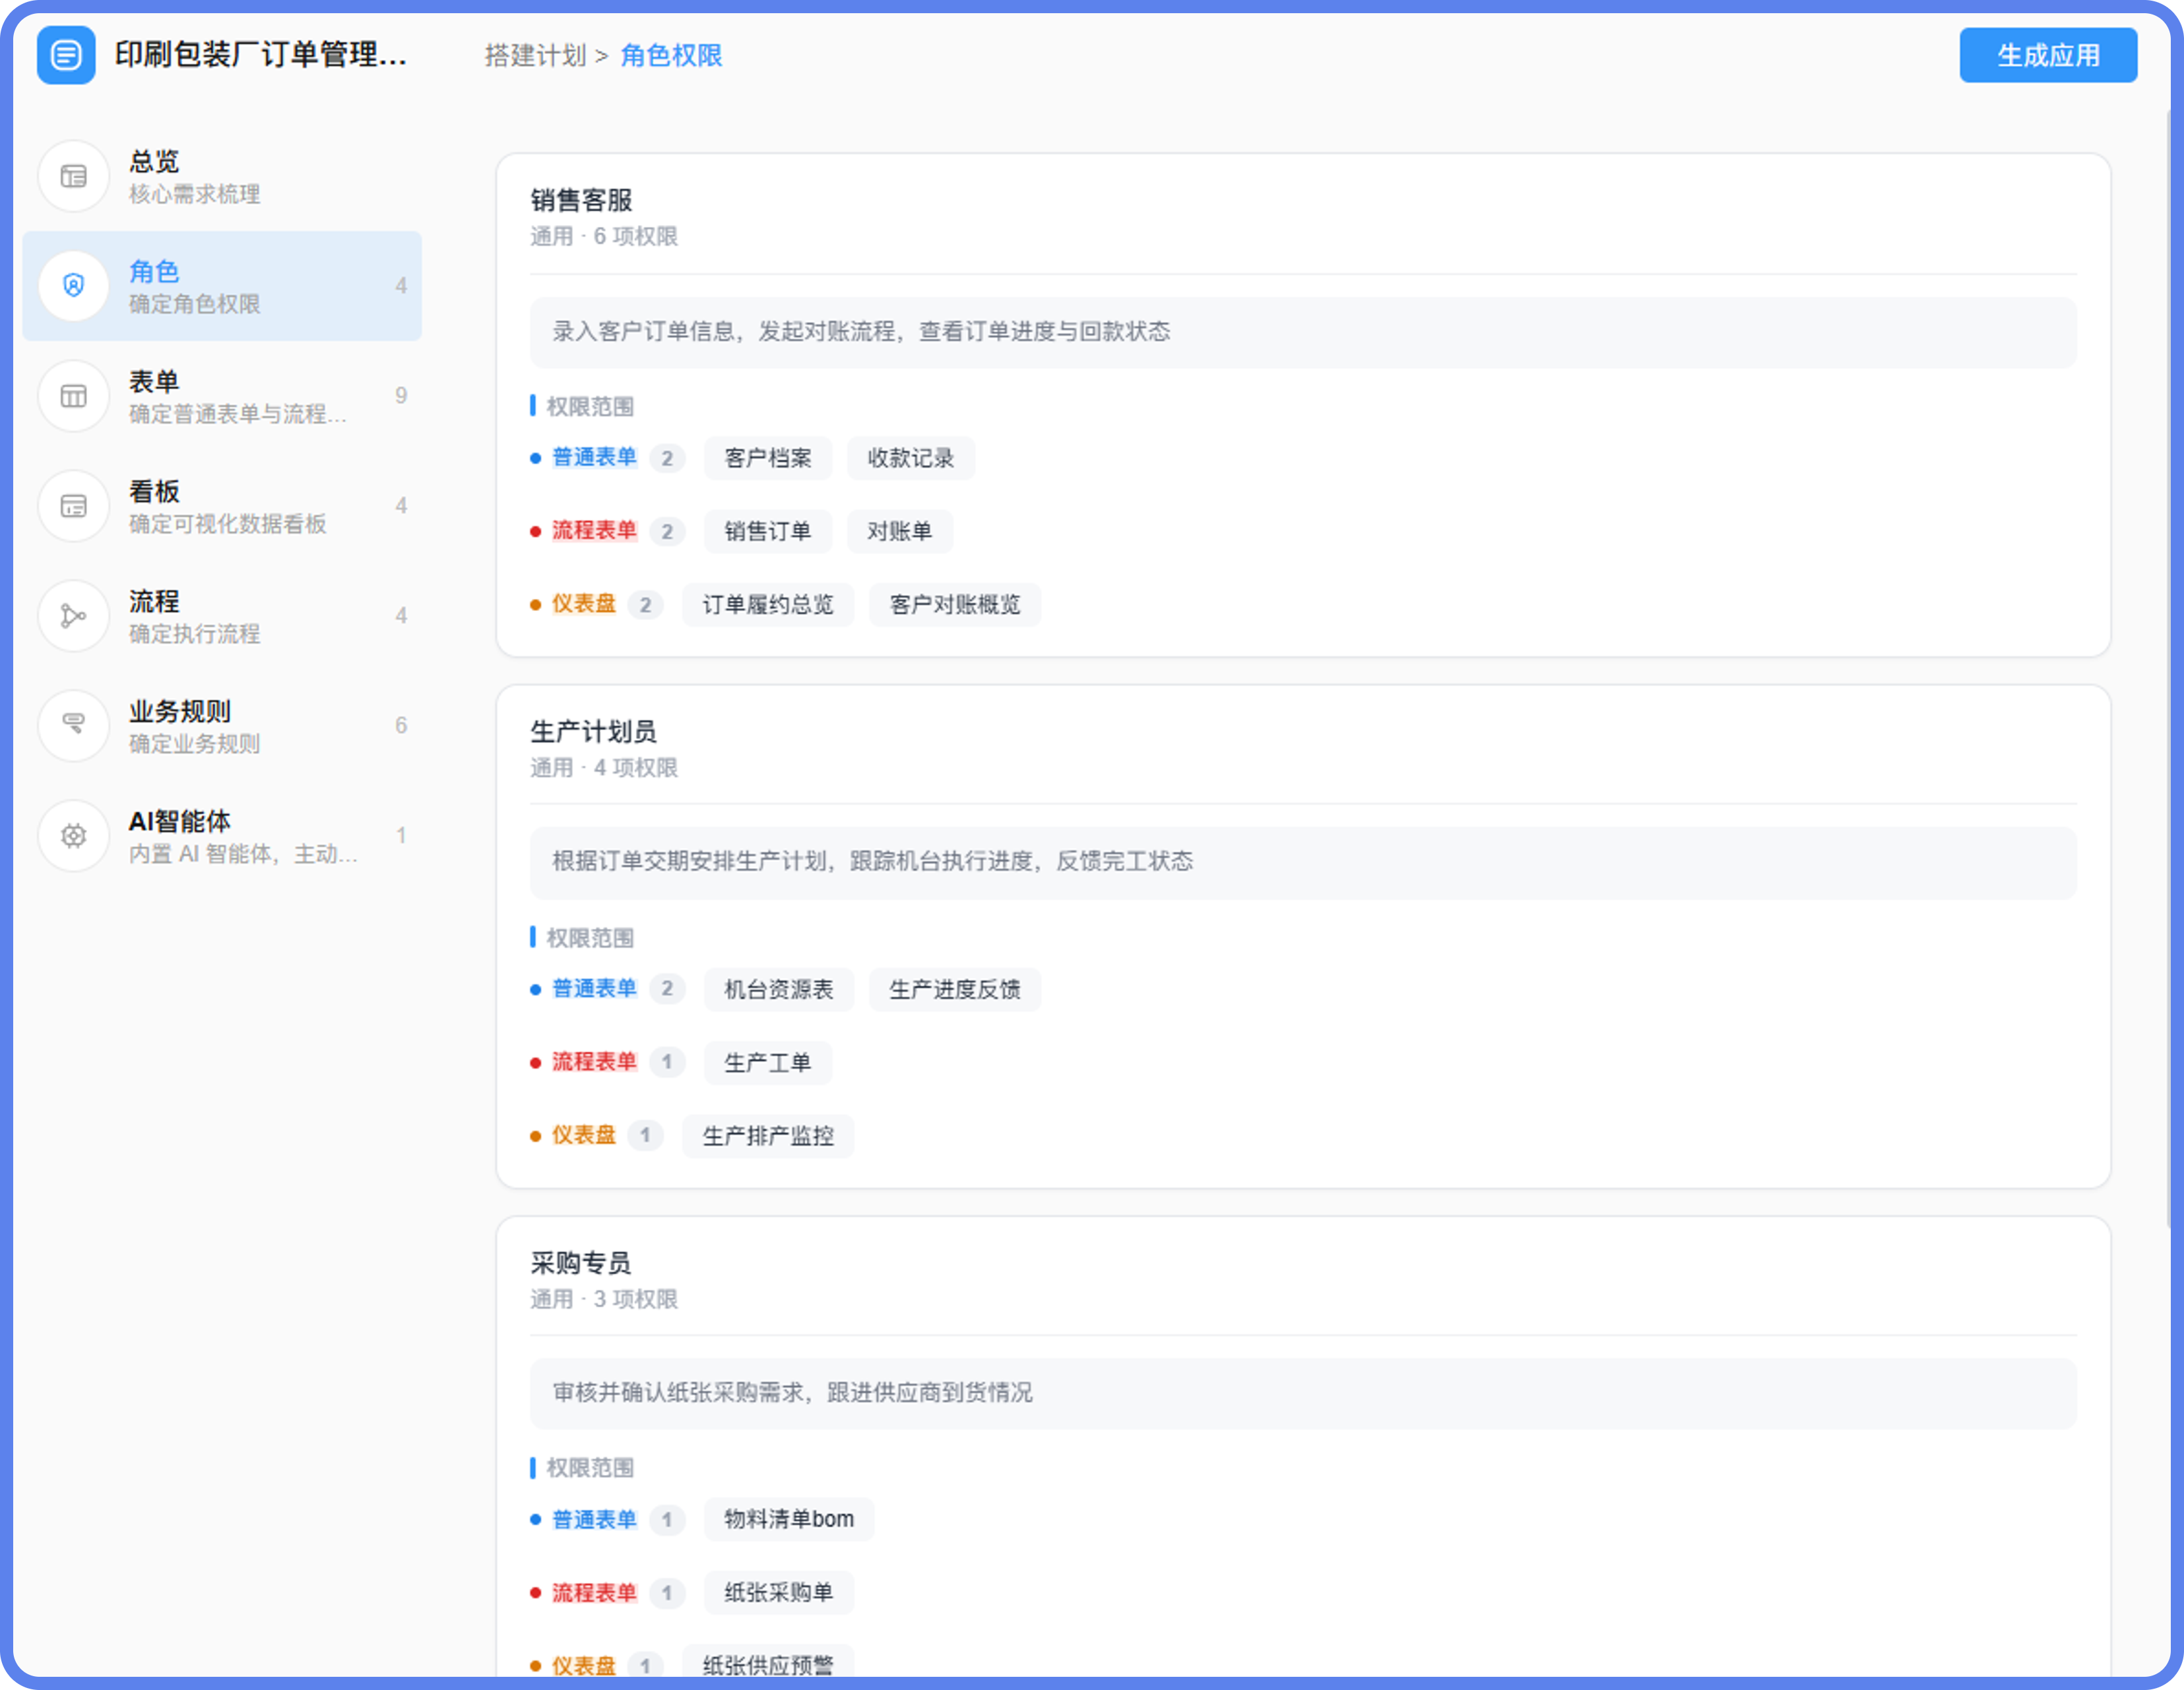Click the 生产排产监控 tag

[x=768, y=1135]
